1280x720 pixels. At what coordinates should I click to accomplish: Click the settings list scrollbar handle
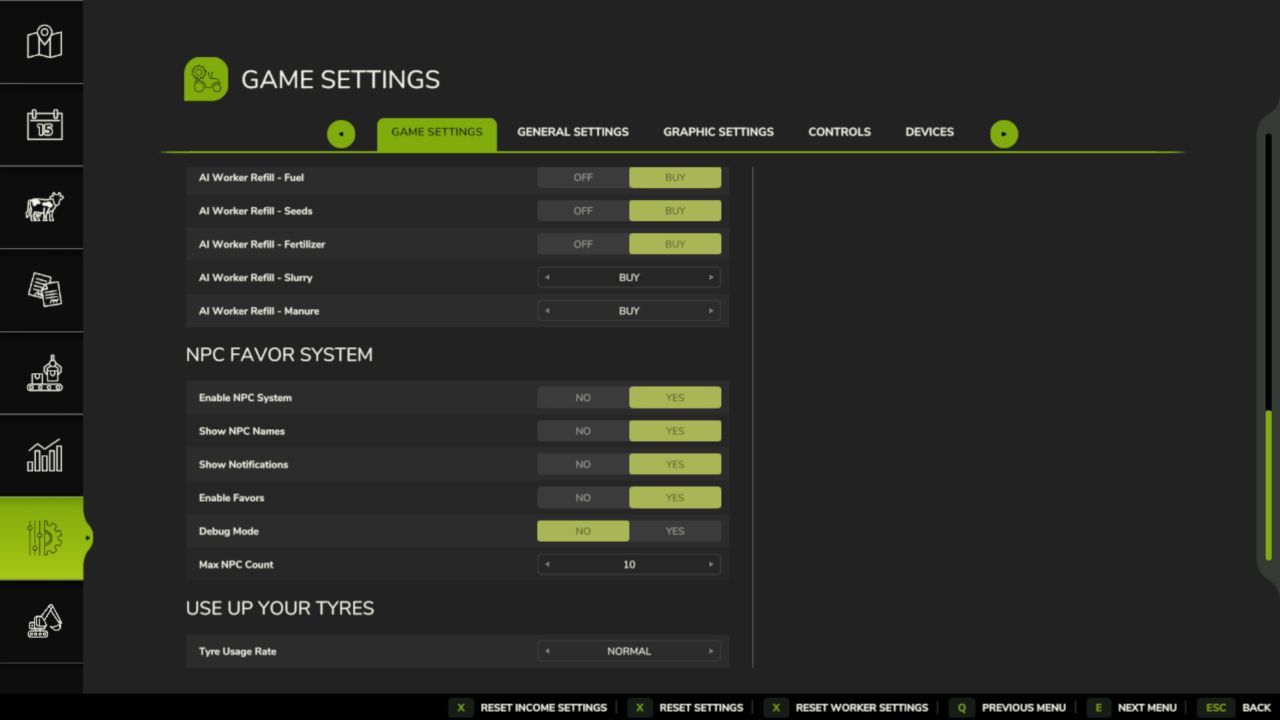[x=1268, y=485]
